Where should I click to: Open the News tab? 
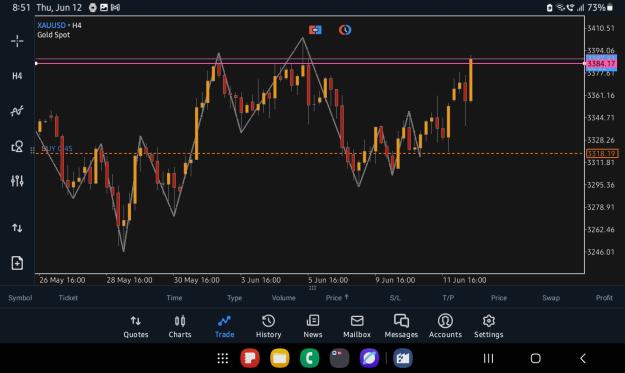click(313, 327)
